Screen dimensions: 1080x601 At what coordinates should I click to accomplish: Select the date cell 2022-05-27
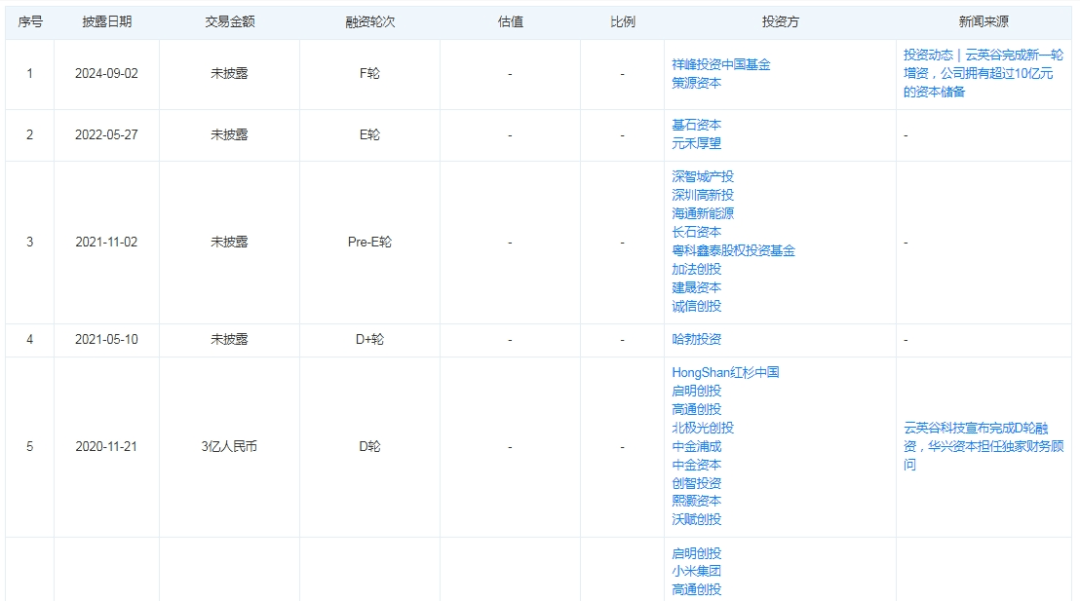107,135
